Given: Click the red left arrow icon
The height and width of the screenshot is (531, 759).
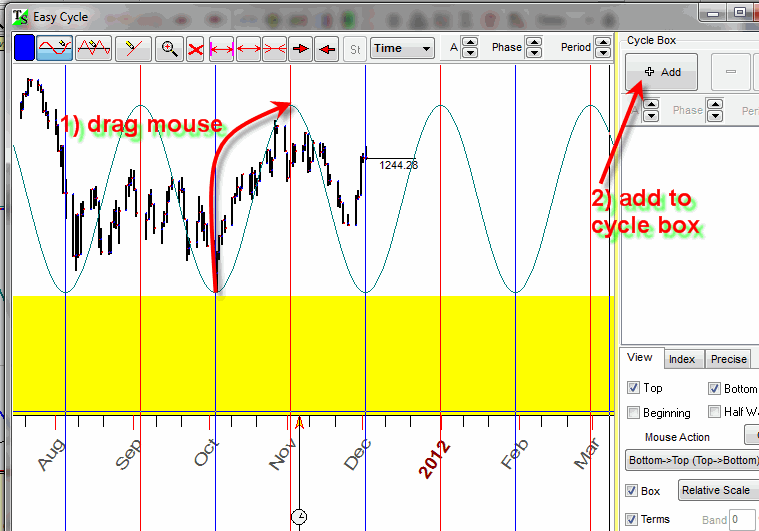Looking at the screenshot, I should (x=326, y=48).
